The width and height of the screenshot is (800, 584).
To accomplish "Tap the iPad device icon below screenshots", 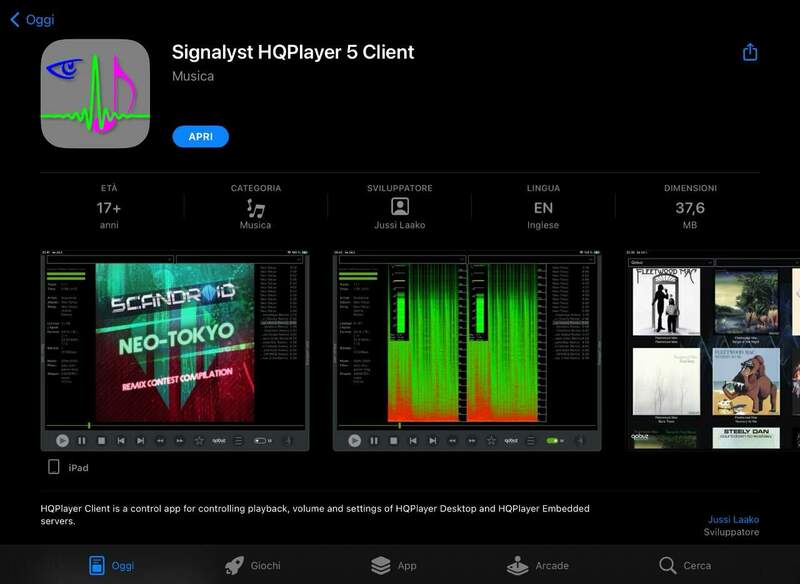I will coord(54,467).
